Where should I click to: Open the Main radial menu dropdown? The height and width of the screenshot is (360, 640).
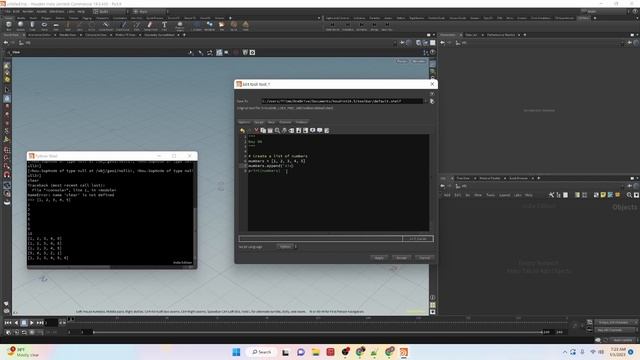click(150, 11)
